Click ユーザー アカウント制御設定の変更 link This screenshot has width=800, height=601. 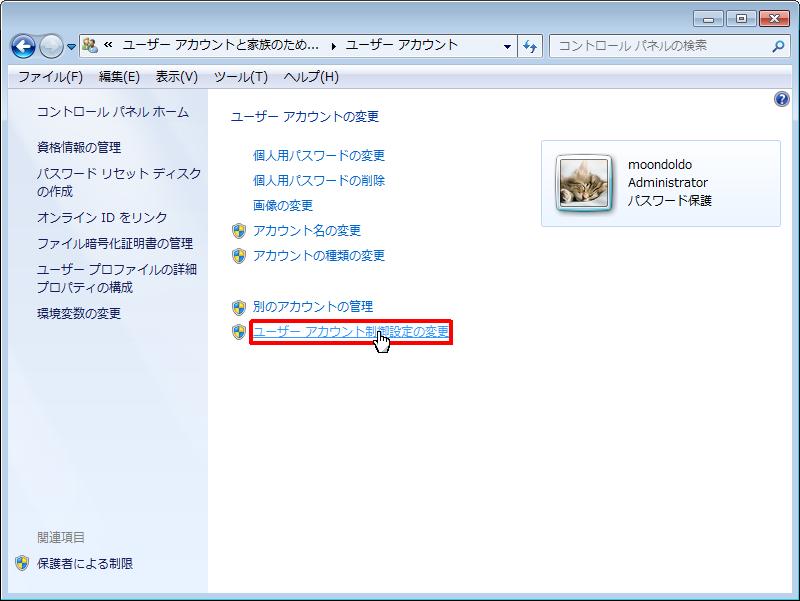pos(350,332)
